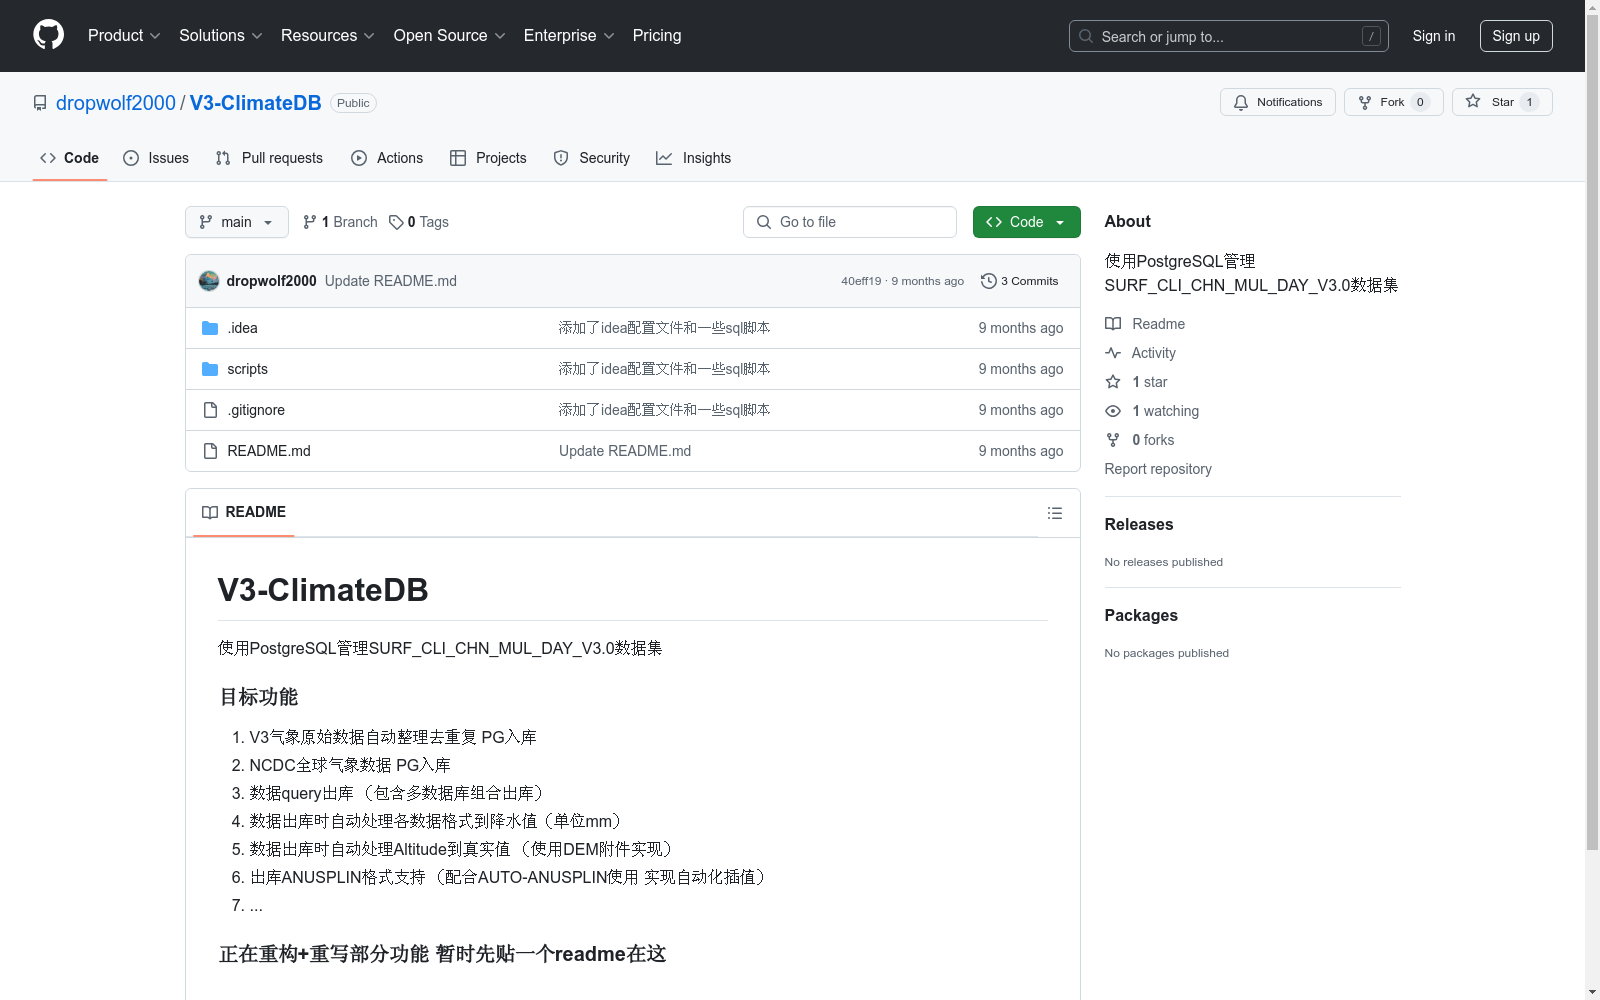
Task: Open the Packages heading link
Action: pos(1141,615)
